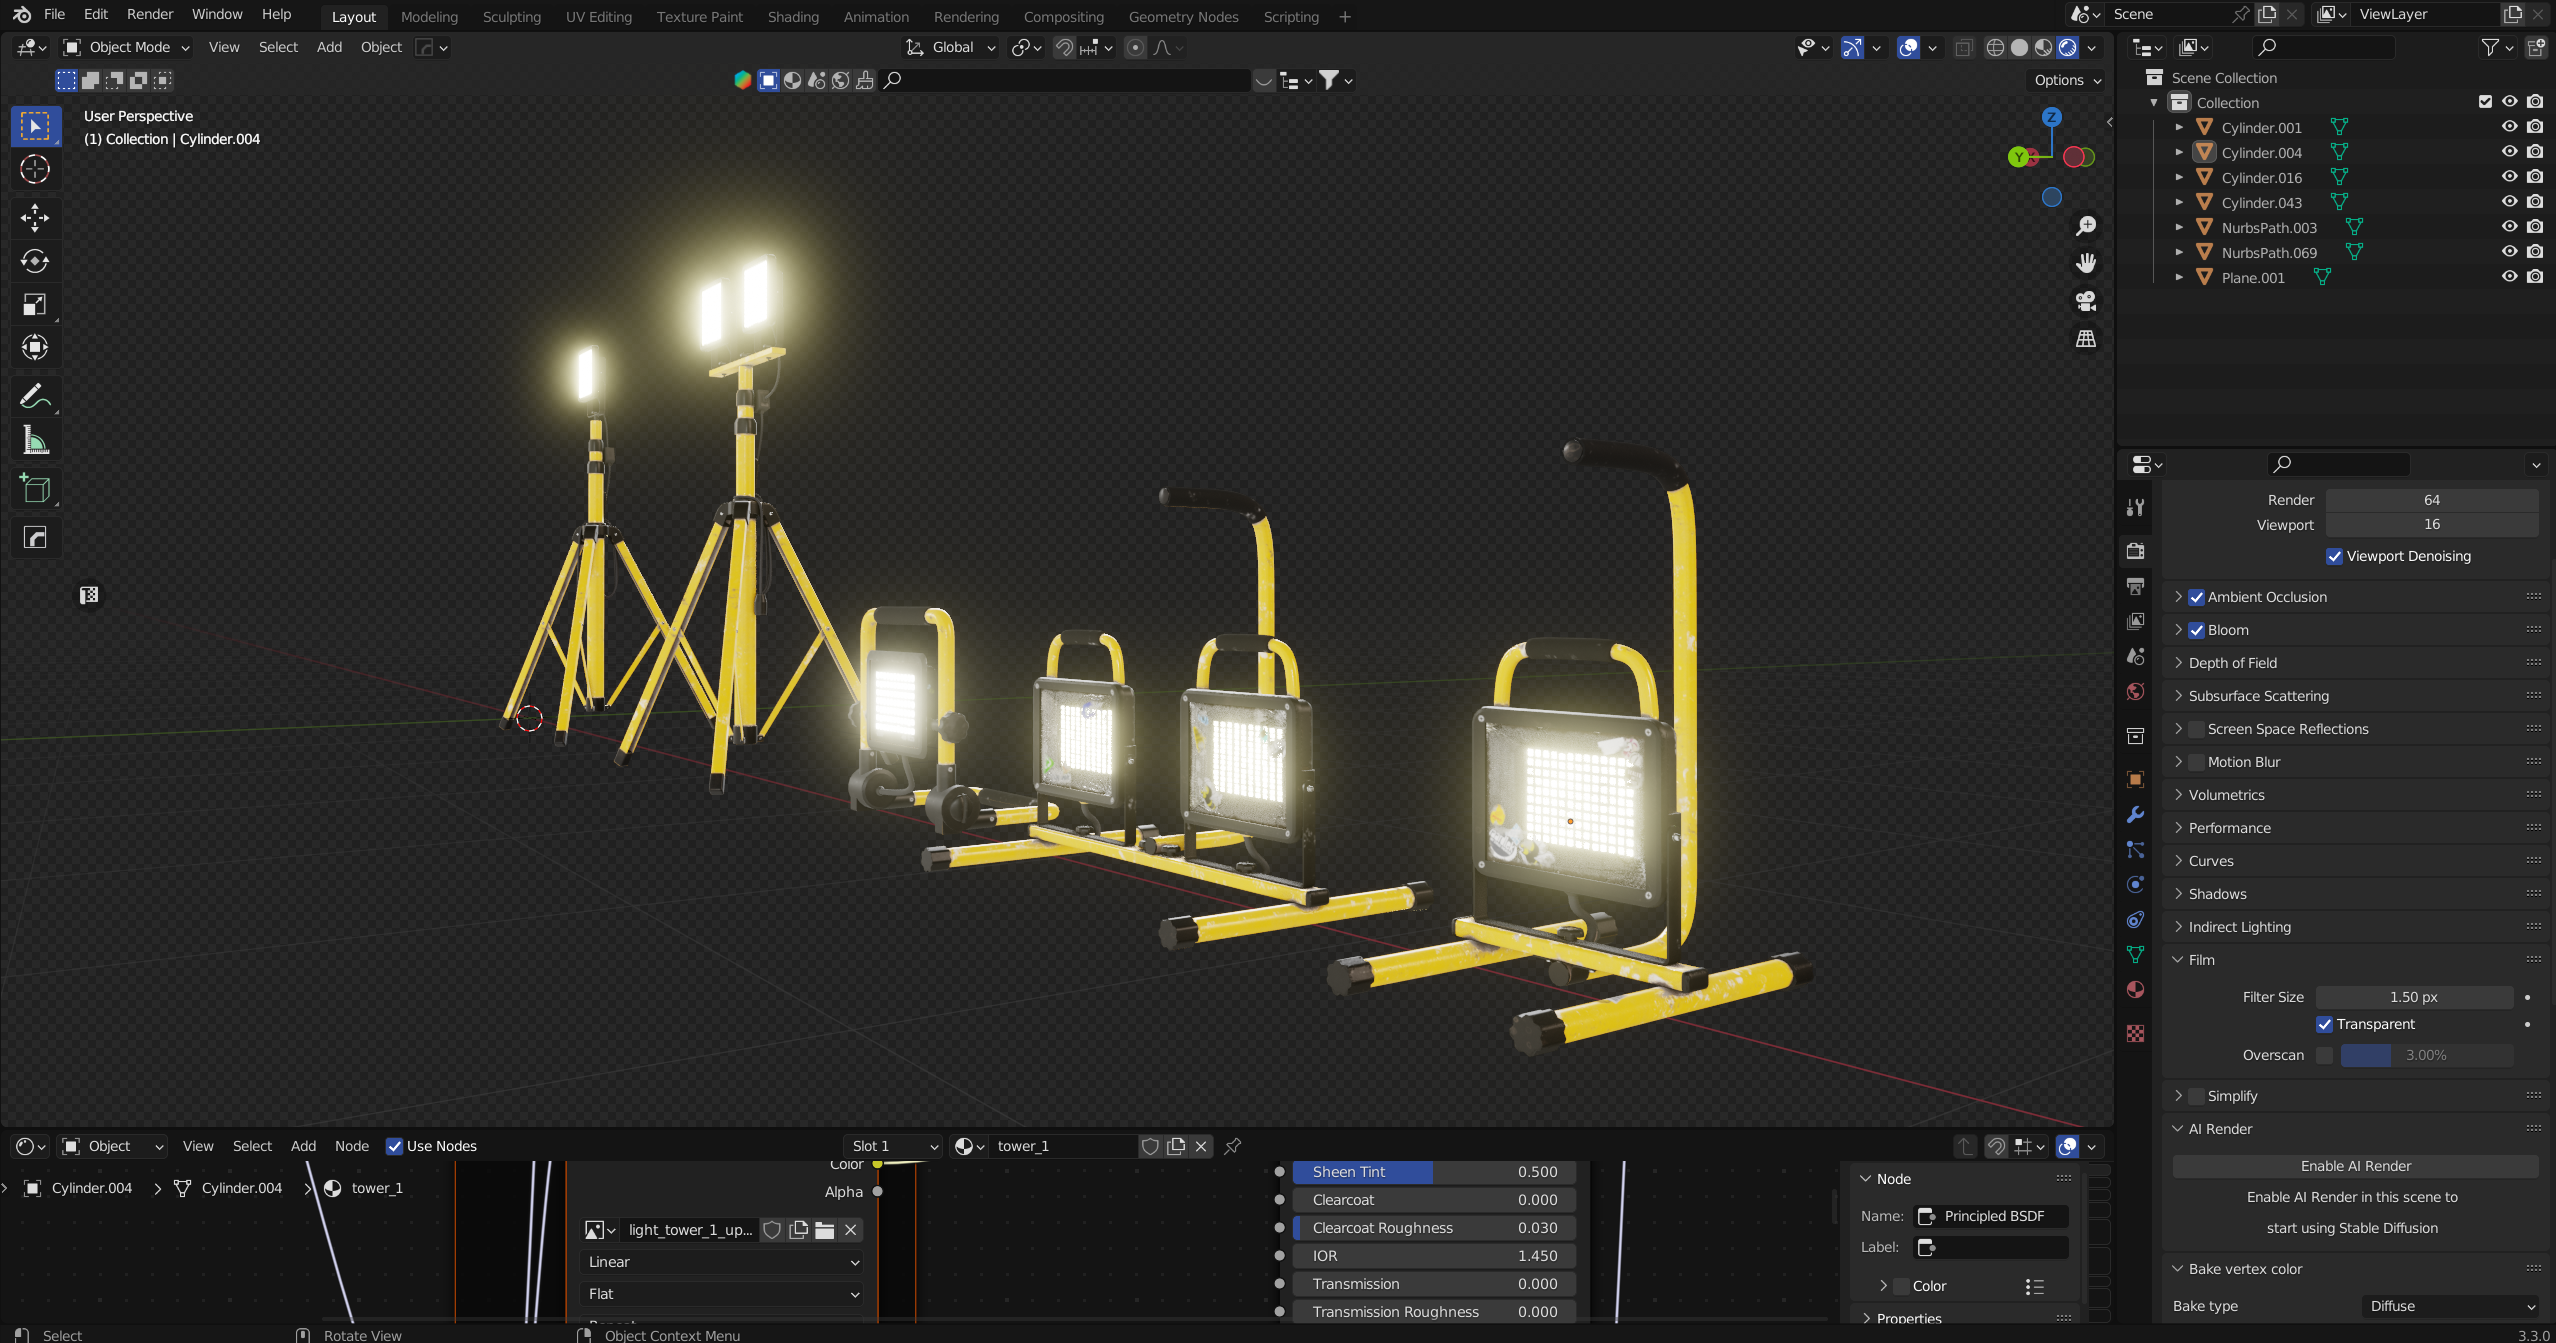Open the Object Mode dropdown
The image size is (2556, 1343).
pyautogui.click(x=127, y=47)
